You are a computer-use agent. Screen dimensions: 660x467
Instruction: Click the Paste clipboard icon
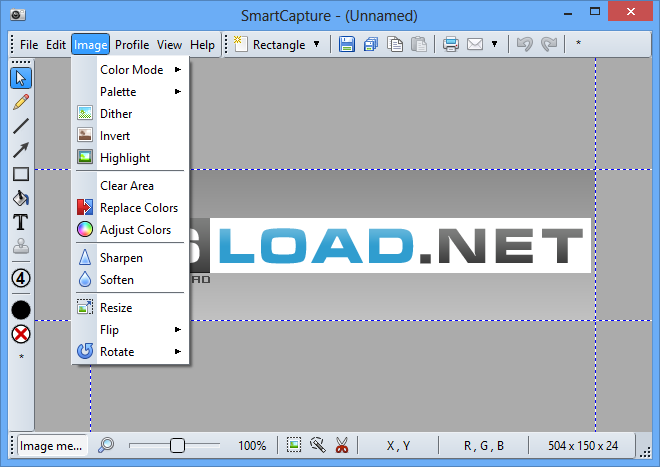pyautogui.click(x=419, y=44)
